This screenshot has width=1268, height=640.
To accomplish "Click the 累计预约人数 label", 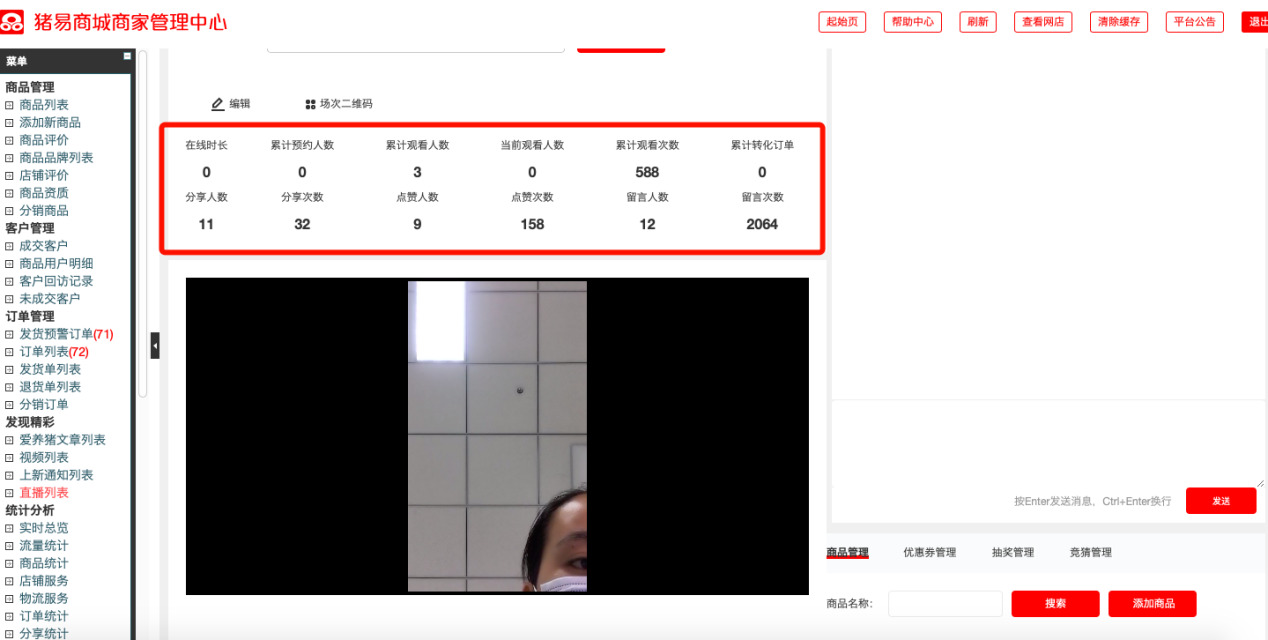I will pos(302,145).
